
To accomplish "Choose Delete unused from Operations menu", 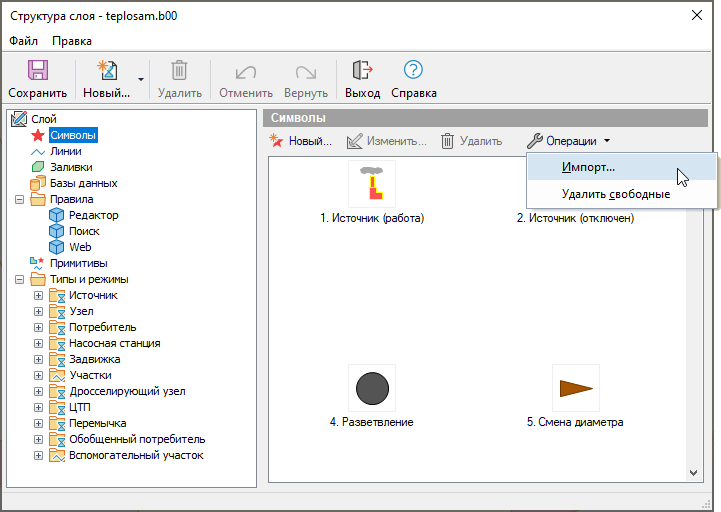I will (x=615, y=194).
